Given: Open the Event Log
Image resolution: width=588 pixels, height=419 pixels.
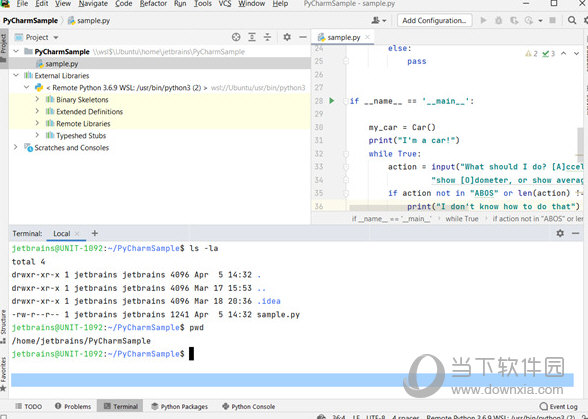Looking at the screenshot, I should [558, 406].
